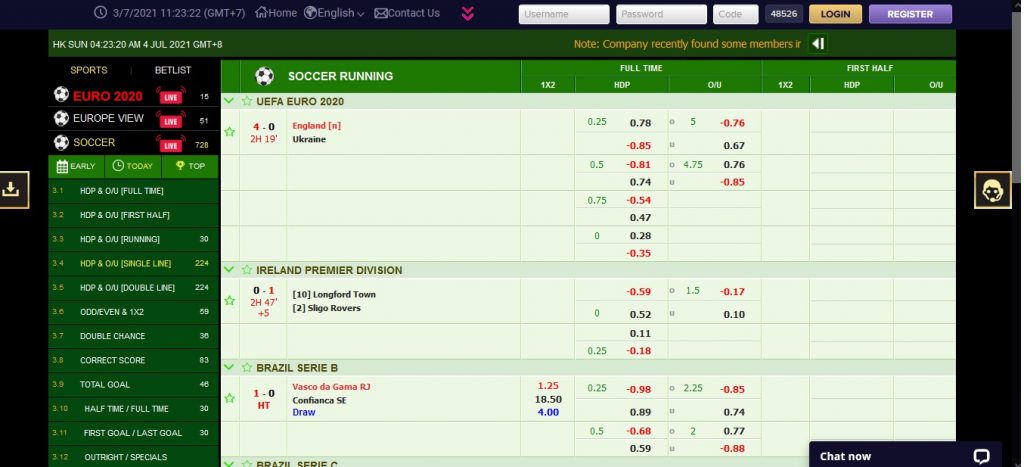Screen dimensions: 1024x467
Task: Open the customer support agent icon
Action: [993, 190]
